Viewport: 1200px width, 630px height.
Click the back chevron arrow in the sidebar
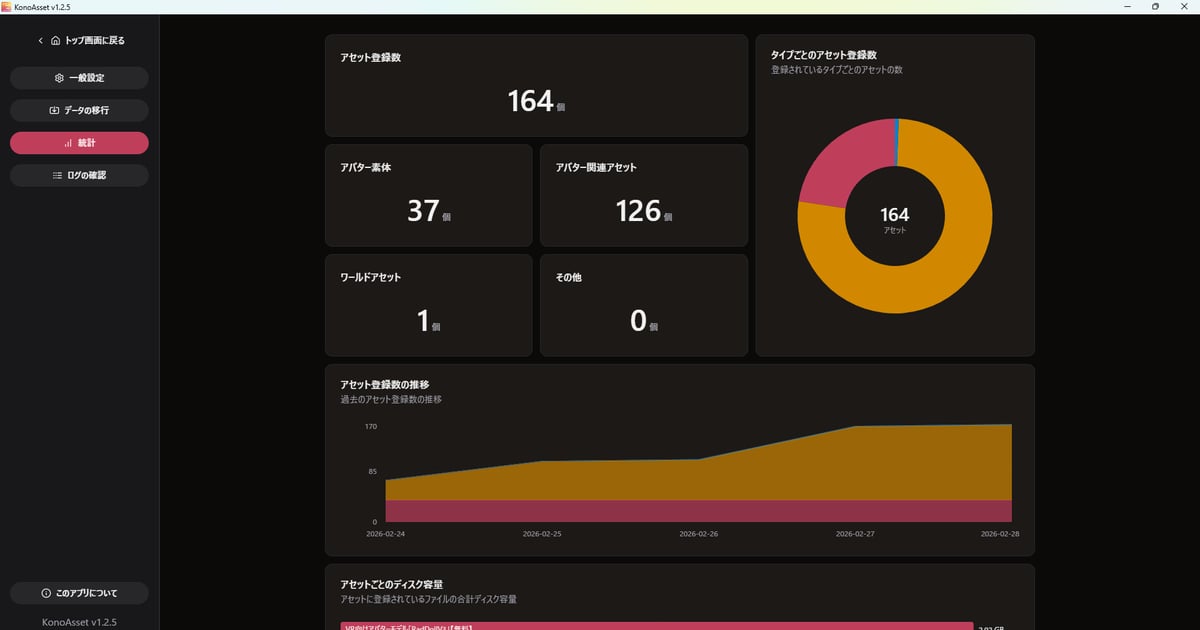pyautogui.click(x=40, y=41)
